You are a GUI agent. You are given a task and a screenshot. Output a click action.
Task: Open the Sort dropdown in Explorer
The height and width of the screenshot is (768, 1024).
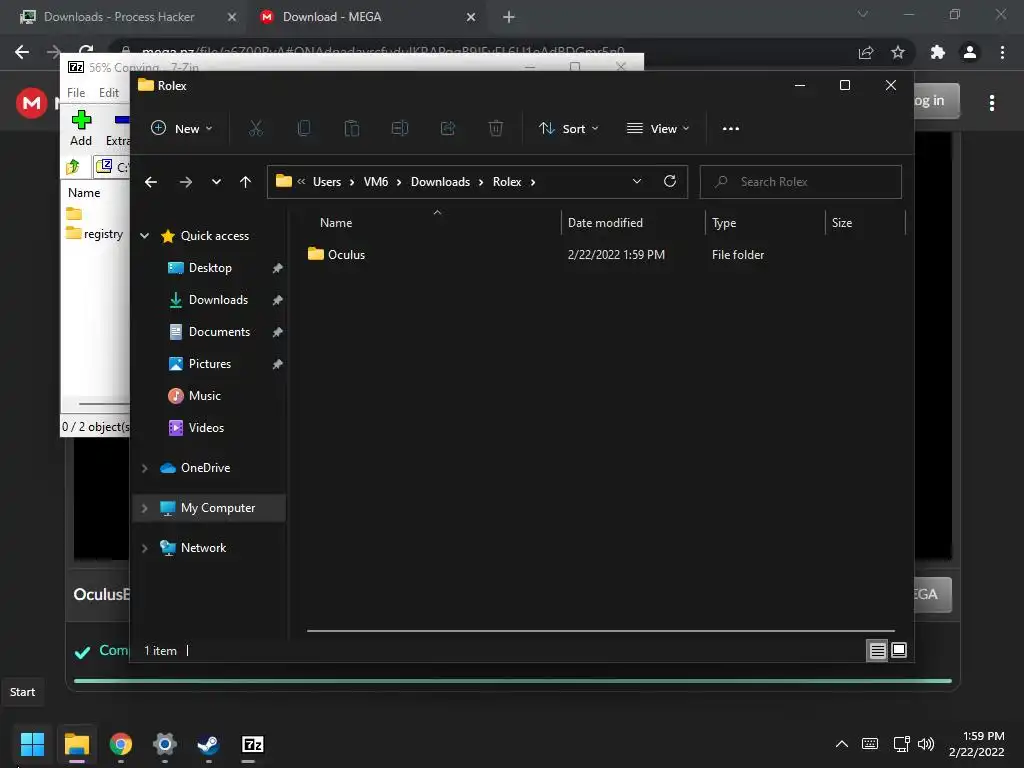[568, 129]
